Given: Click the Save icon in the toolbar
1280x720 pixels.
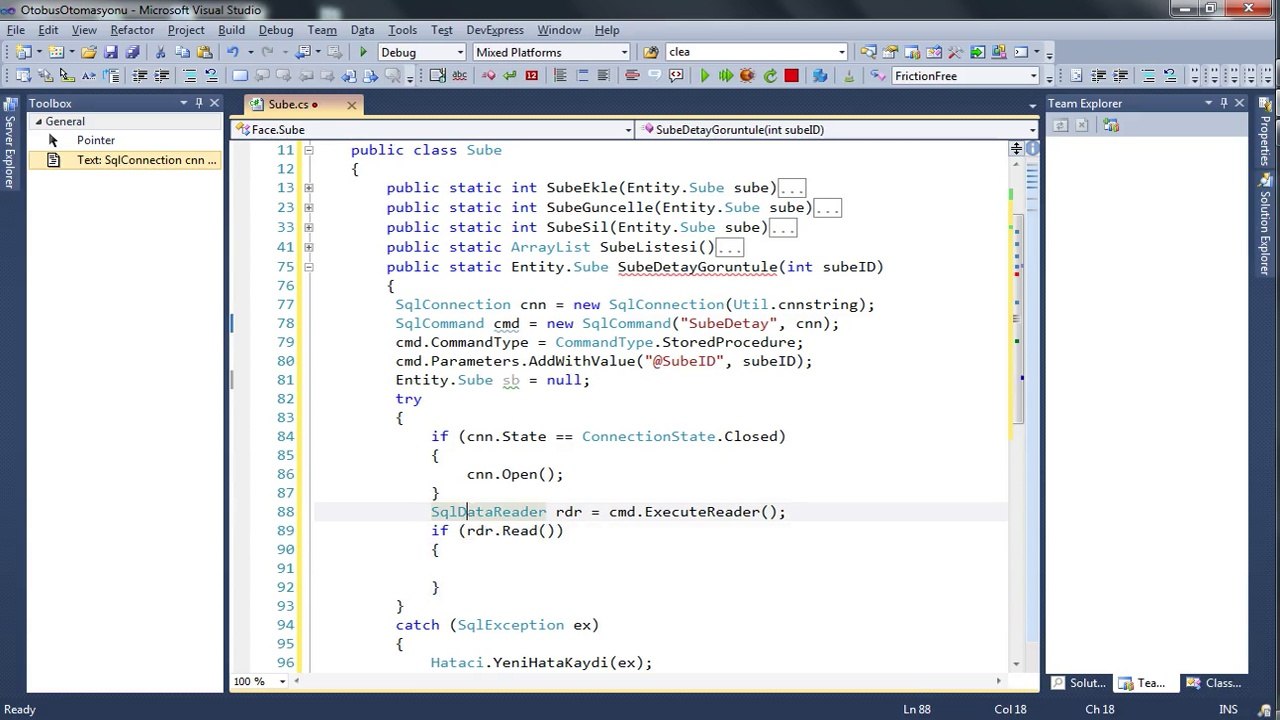Looking at the screenshot, I should tap(111, 52).
